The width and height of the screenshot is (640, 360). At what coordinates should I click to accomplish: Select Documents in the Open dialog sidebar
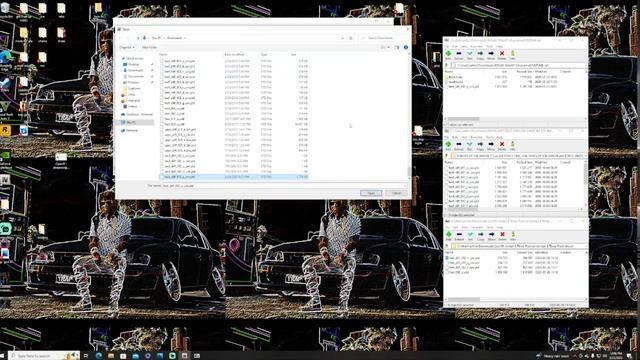(136, 76)
